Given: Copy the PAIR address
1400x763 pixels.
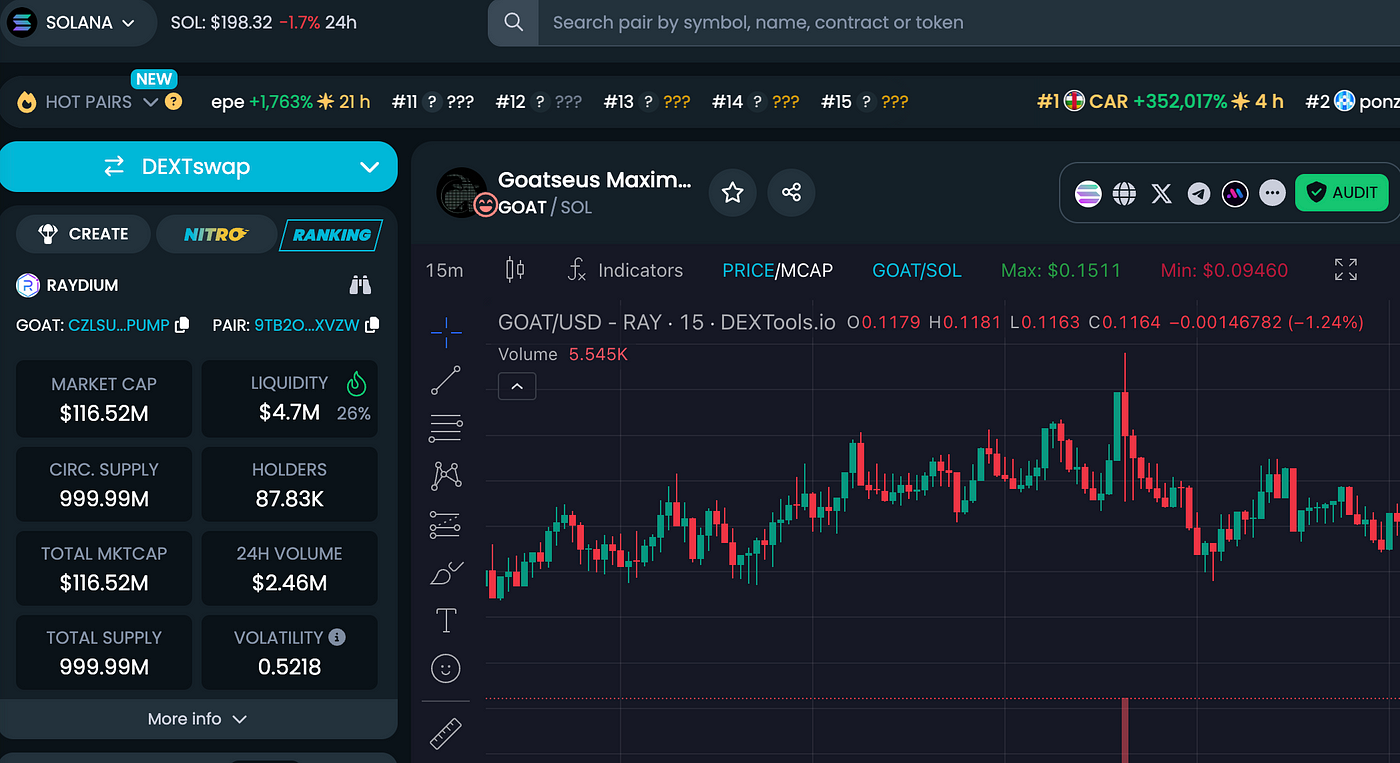Looking at the screenshot, I should pyautogui.click(x=372, y=325).
